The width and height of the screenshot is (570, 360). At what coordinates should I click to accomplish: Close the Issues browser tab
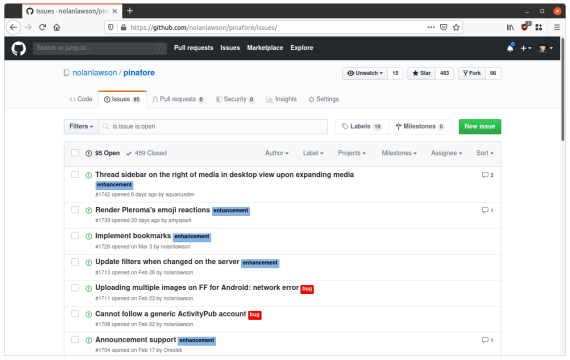pyautogui.click(x=115, y=11)
